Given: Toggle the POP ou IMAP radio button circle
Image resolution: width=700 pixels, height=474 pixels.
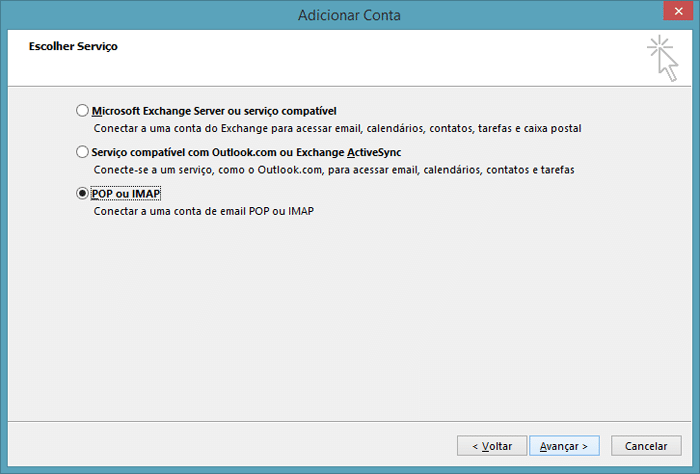Looking at the screenshot, I should (x=82, y=193).
